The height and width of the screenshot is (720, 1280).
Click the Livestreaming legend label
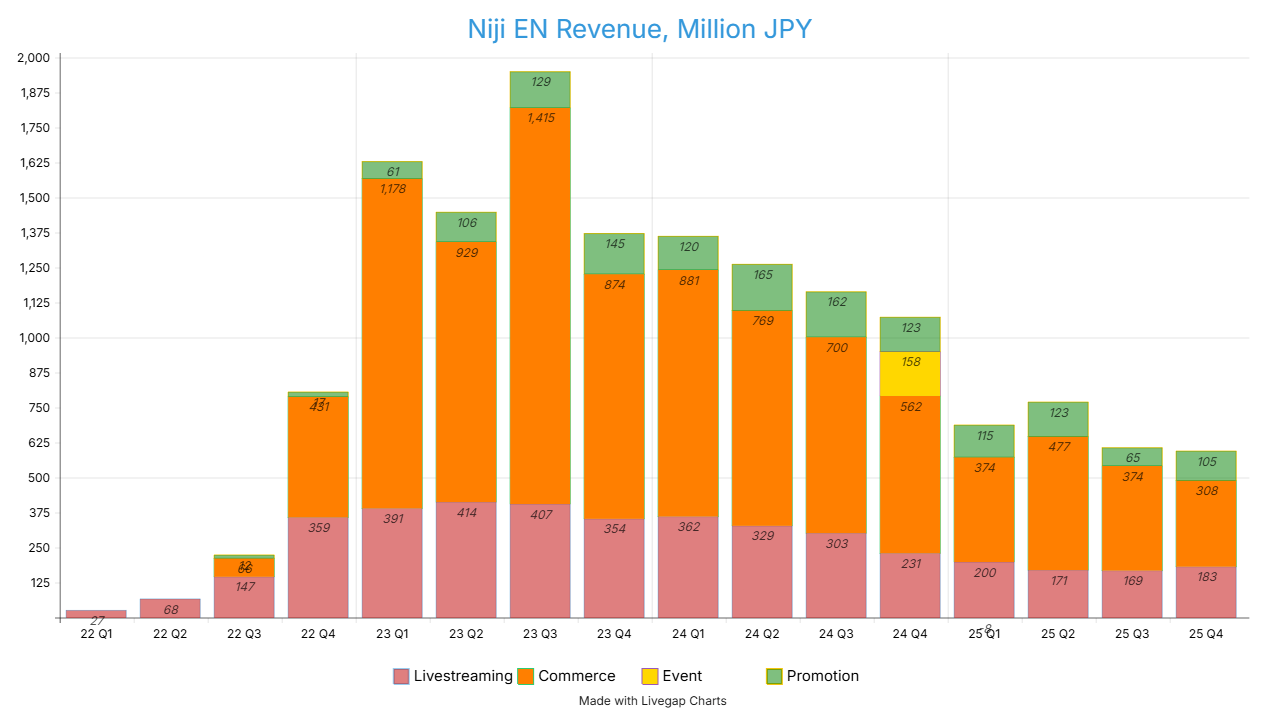click(463, 676)
